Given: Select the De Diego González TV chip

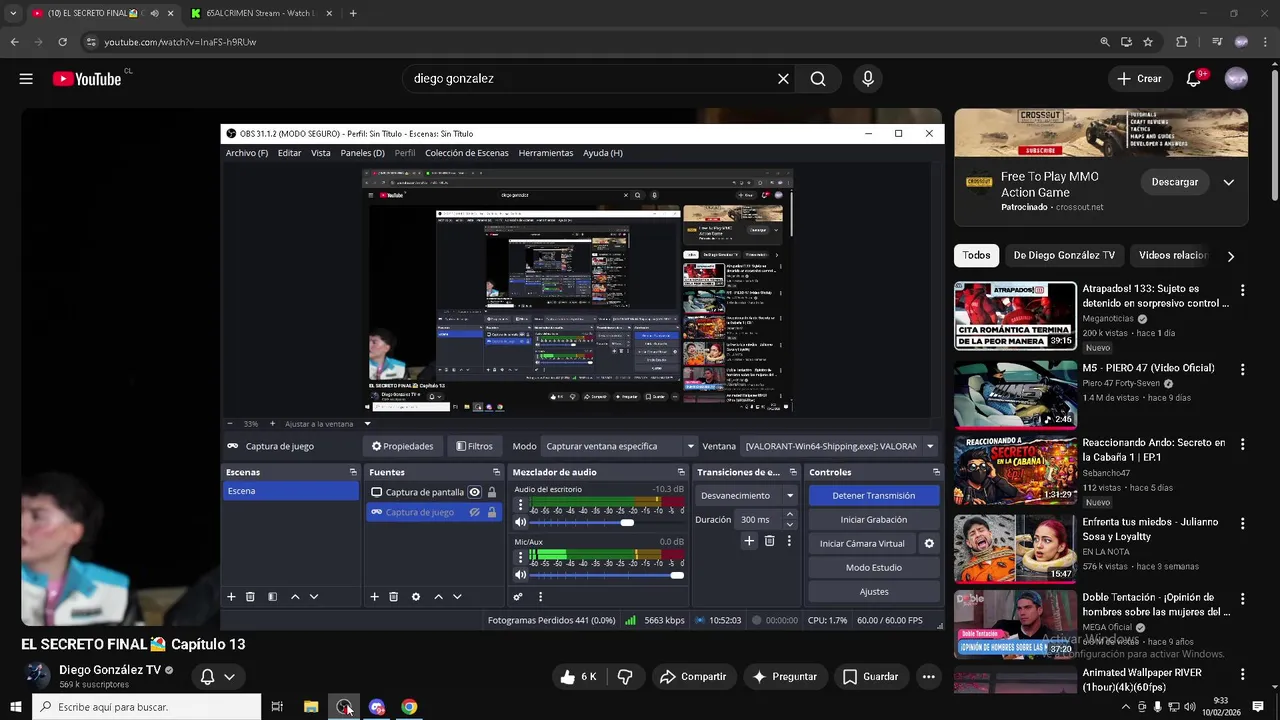Looking at the screenshot, I should [1064, 255].
